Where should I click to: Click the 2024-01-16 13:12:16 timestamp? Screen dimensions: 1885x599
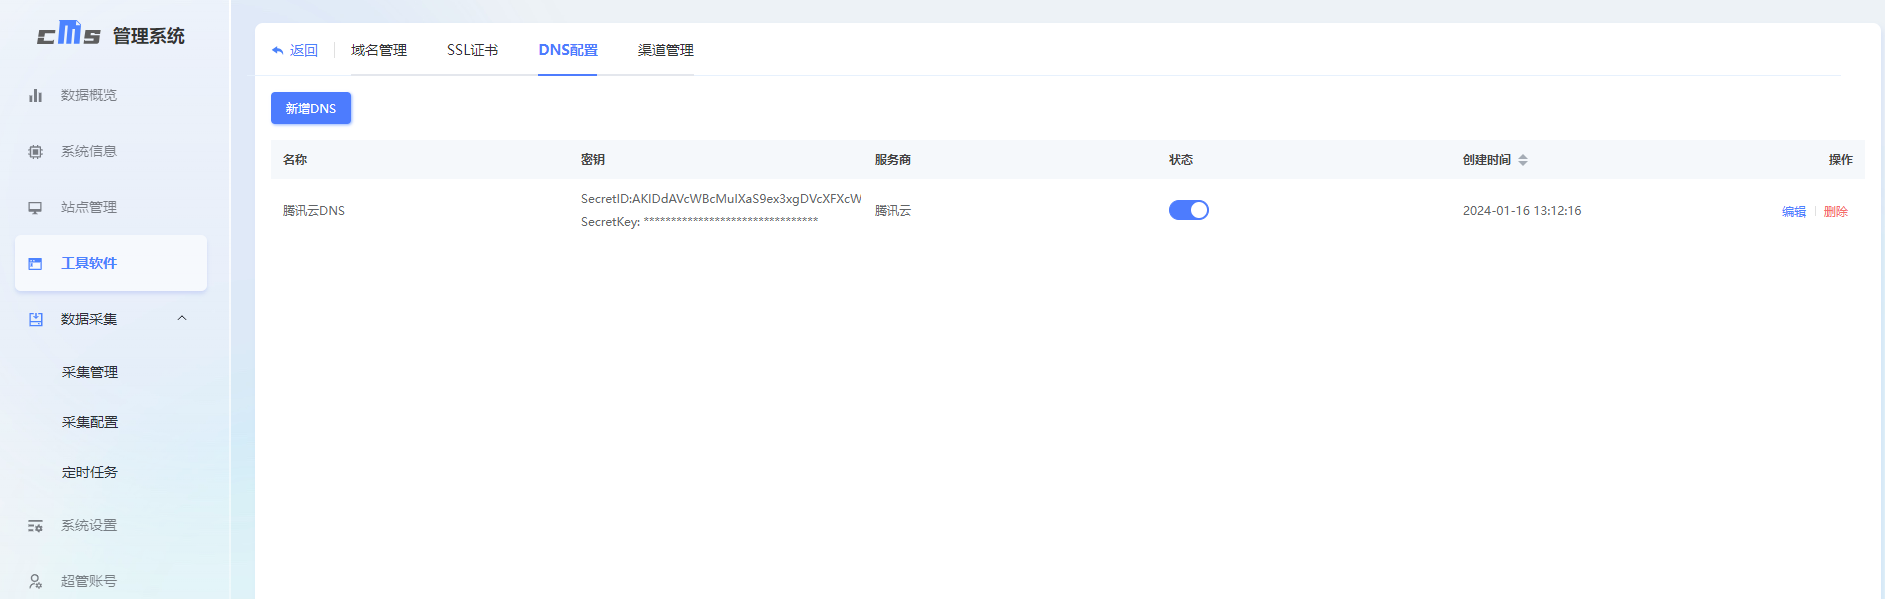[1522, 211]
